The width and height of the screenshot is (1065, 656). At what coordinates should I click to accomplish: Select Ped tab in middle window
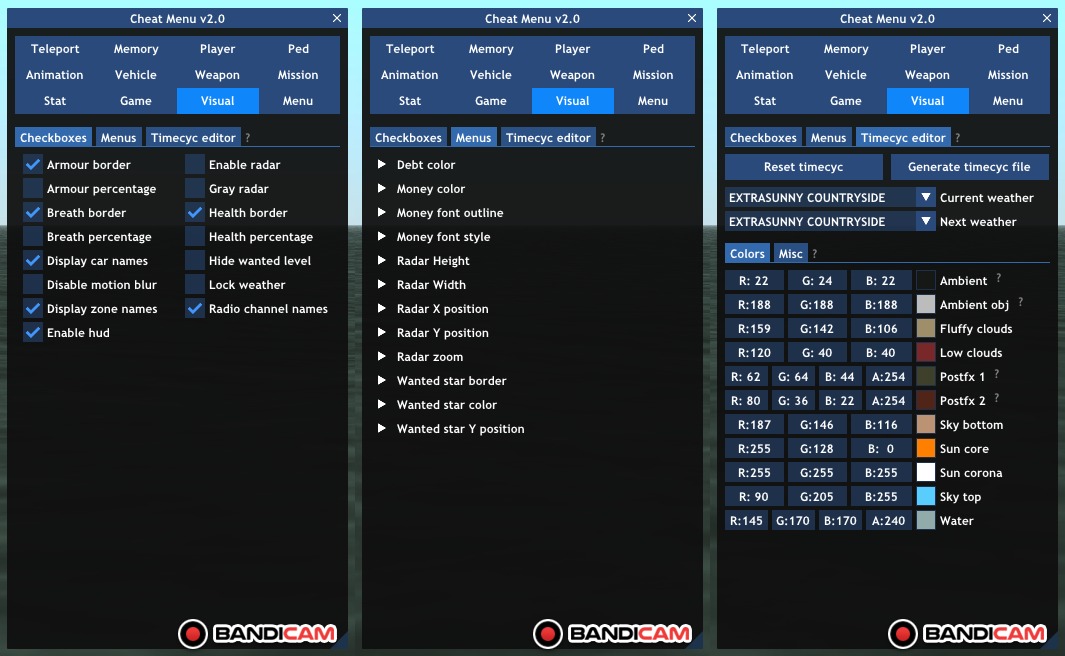coord(653,49)
